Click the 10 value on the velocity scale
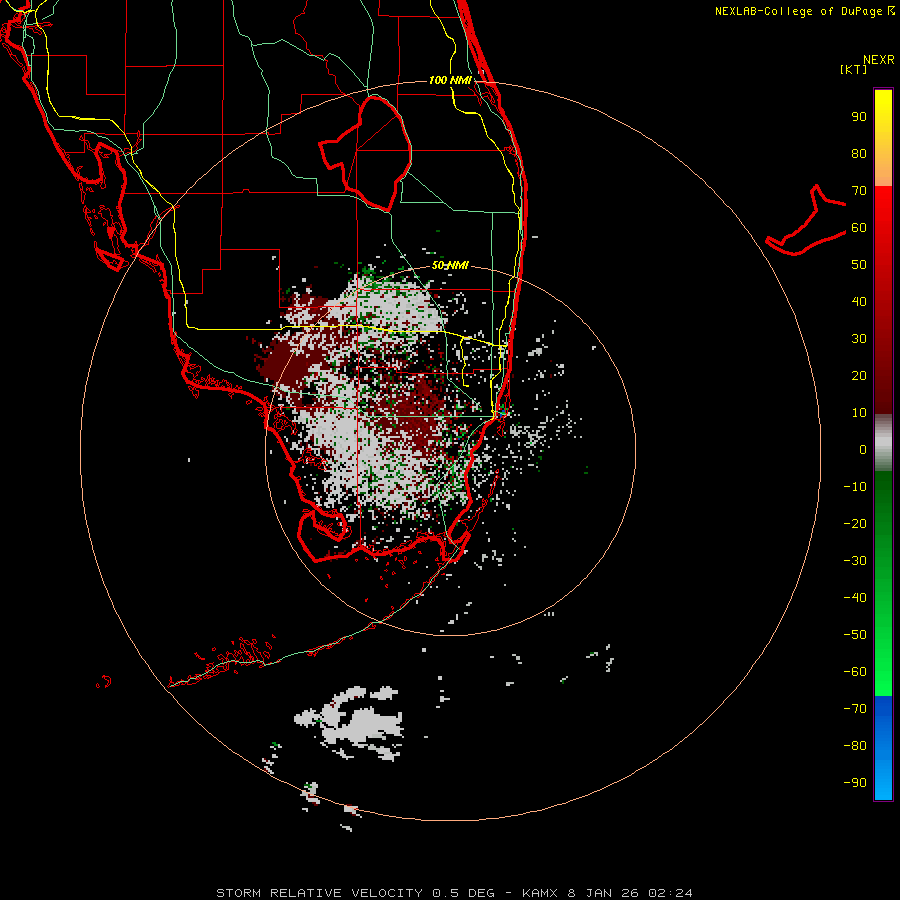Screen dimensions: 900x900 [859, 413]
